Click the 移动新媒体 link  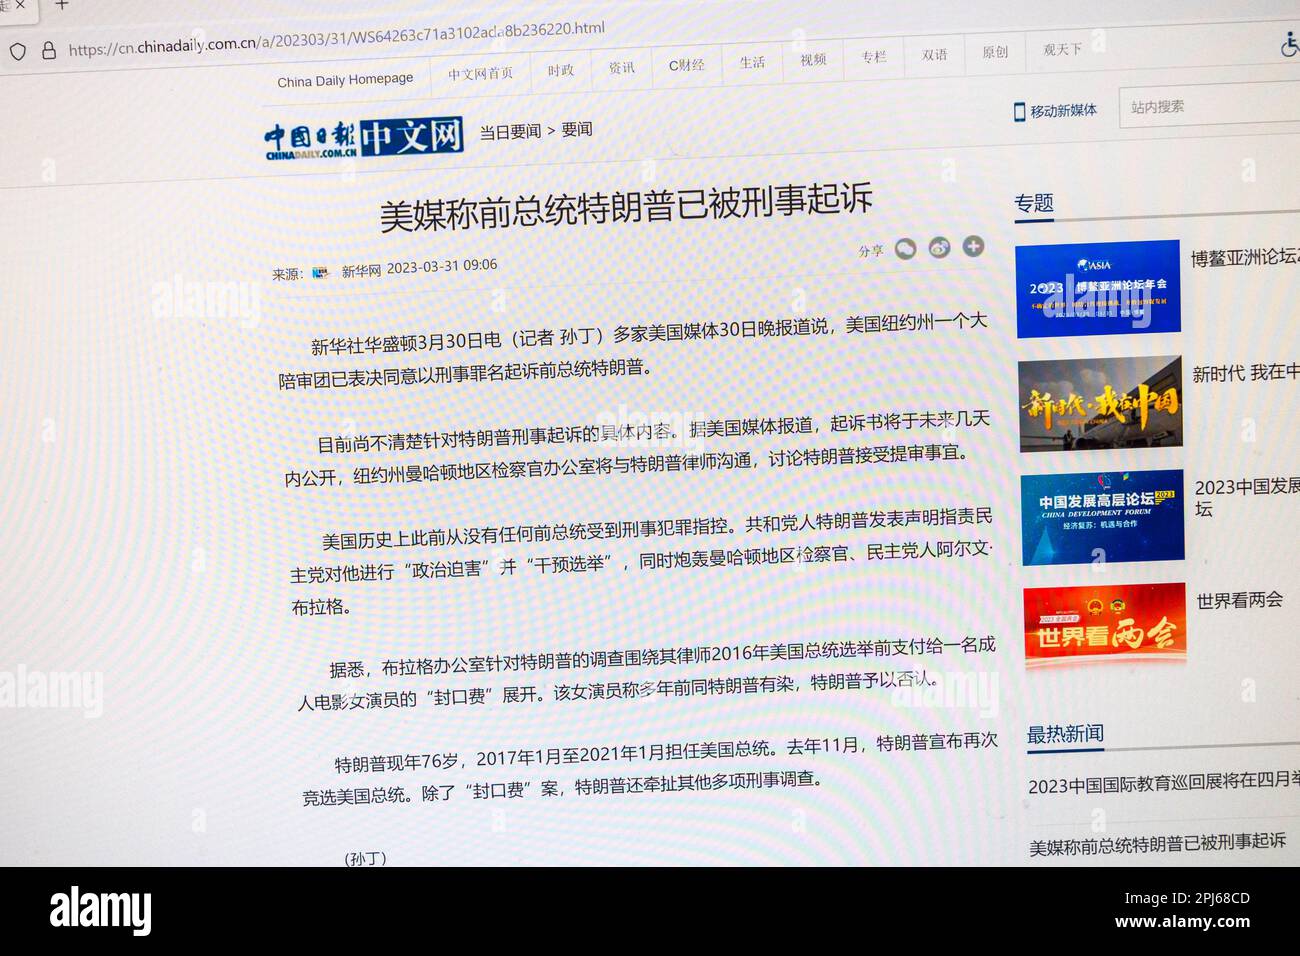[1063, 110]
